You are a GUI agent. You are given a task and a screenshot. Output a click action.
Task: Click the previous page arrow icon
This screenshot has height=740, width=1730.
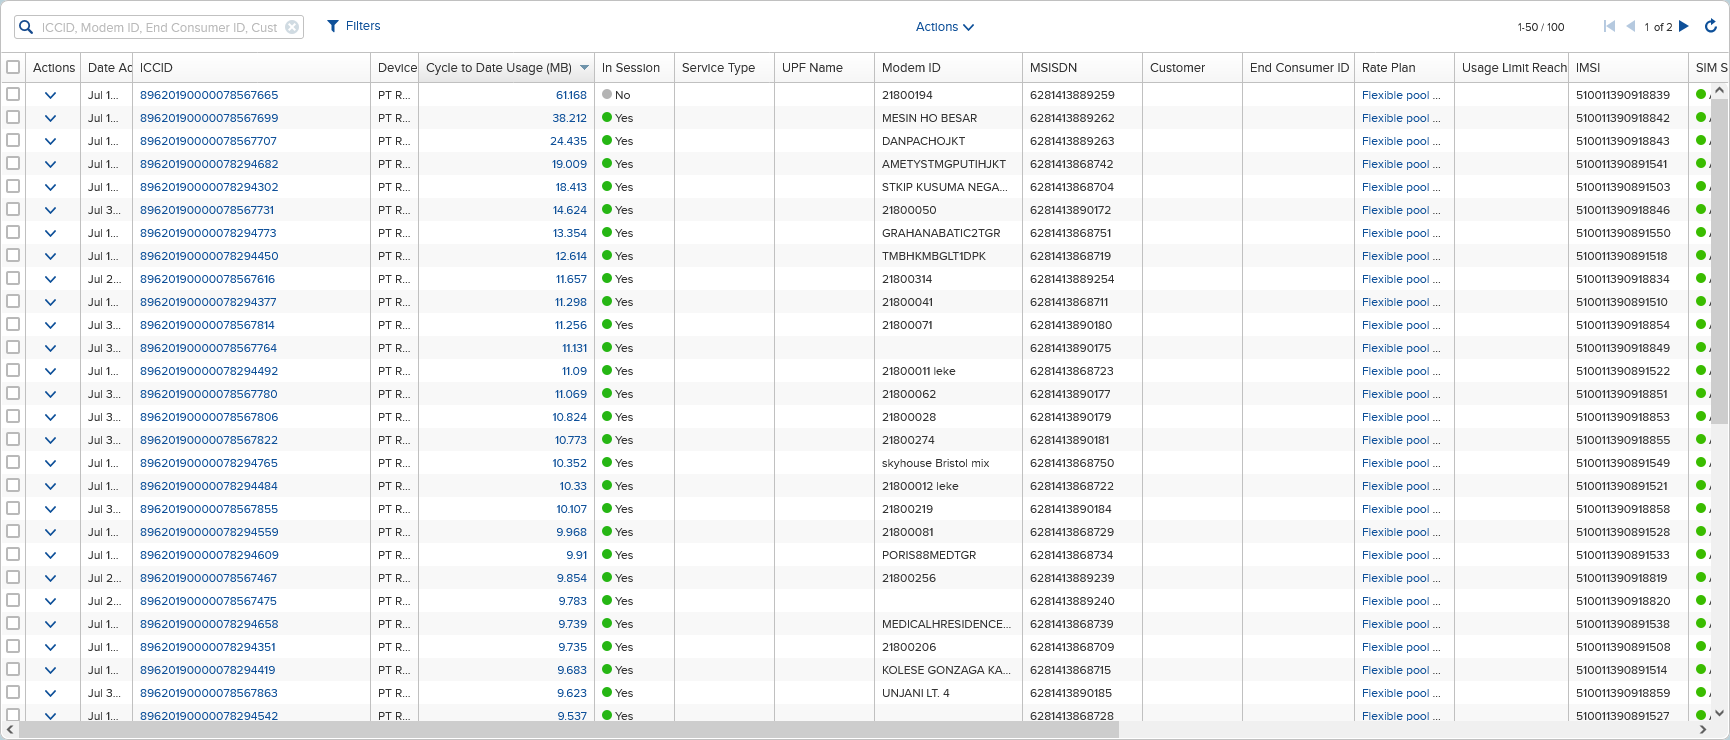(1631, 27)
